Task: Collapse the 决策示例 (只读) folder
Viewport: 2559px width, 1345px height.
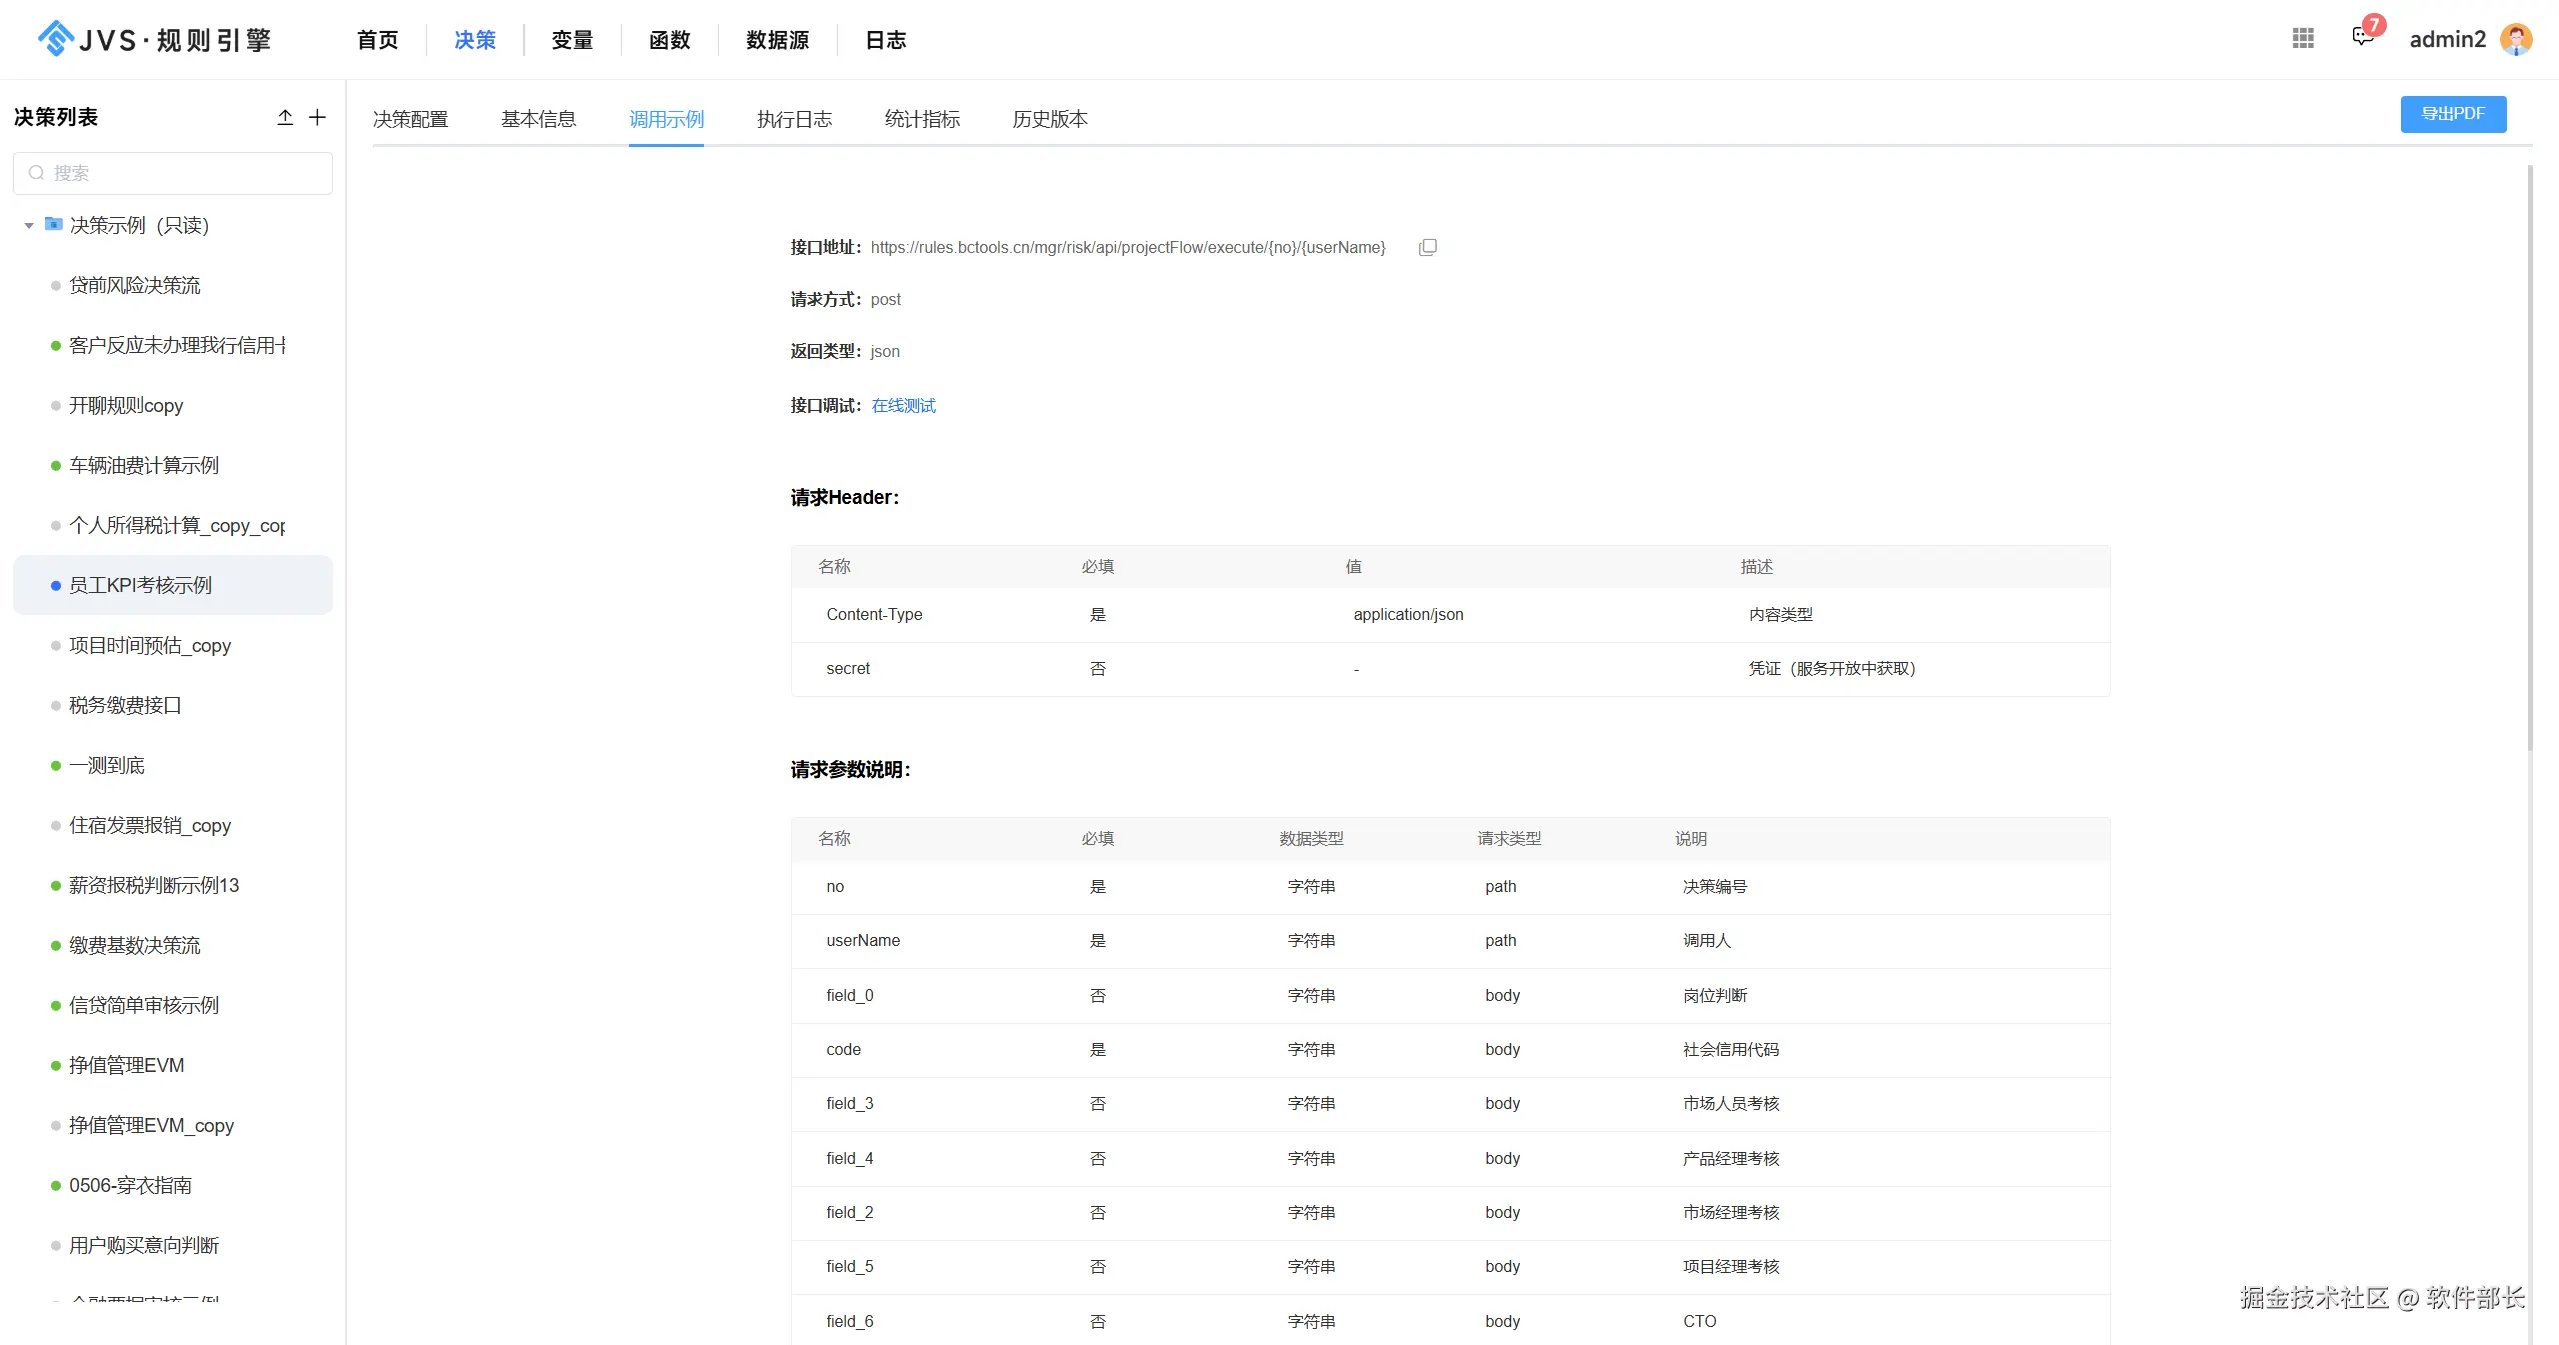Action: tap(29, 225)
